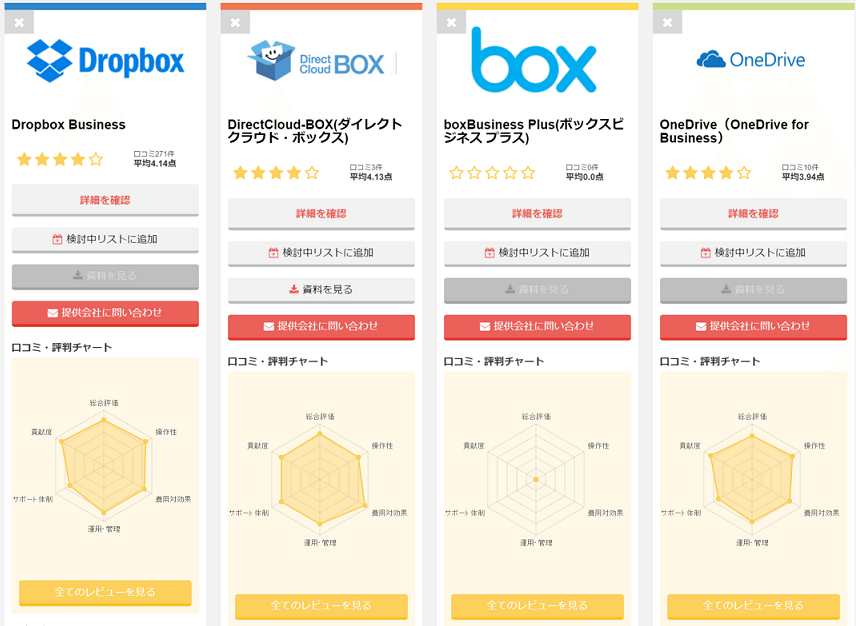
Task: Add Dropbox Business to 検討中リスト
Action: (x=105, y=240)
